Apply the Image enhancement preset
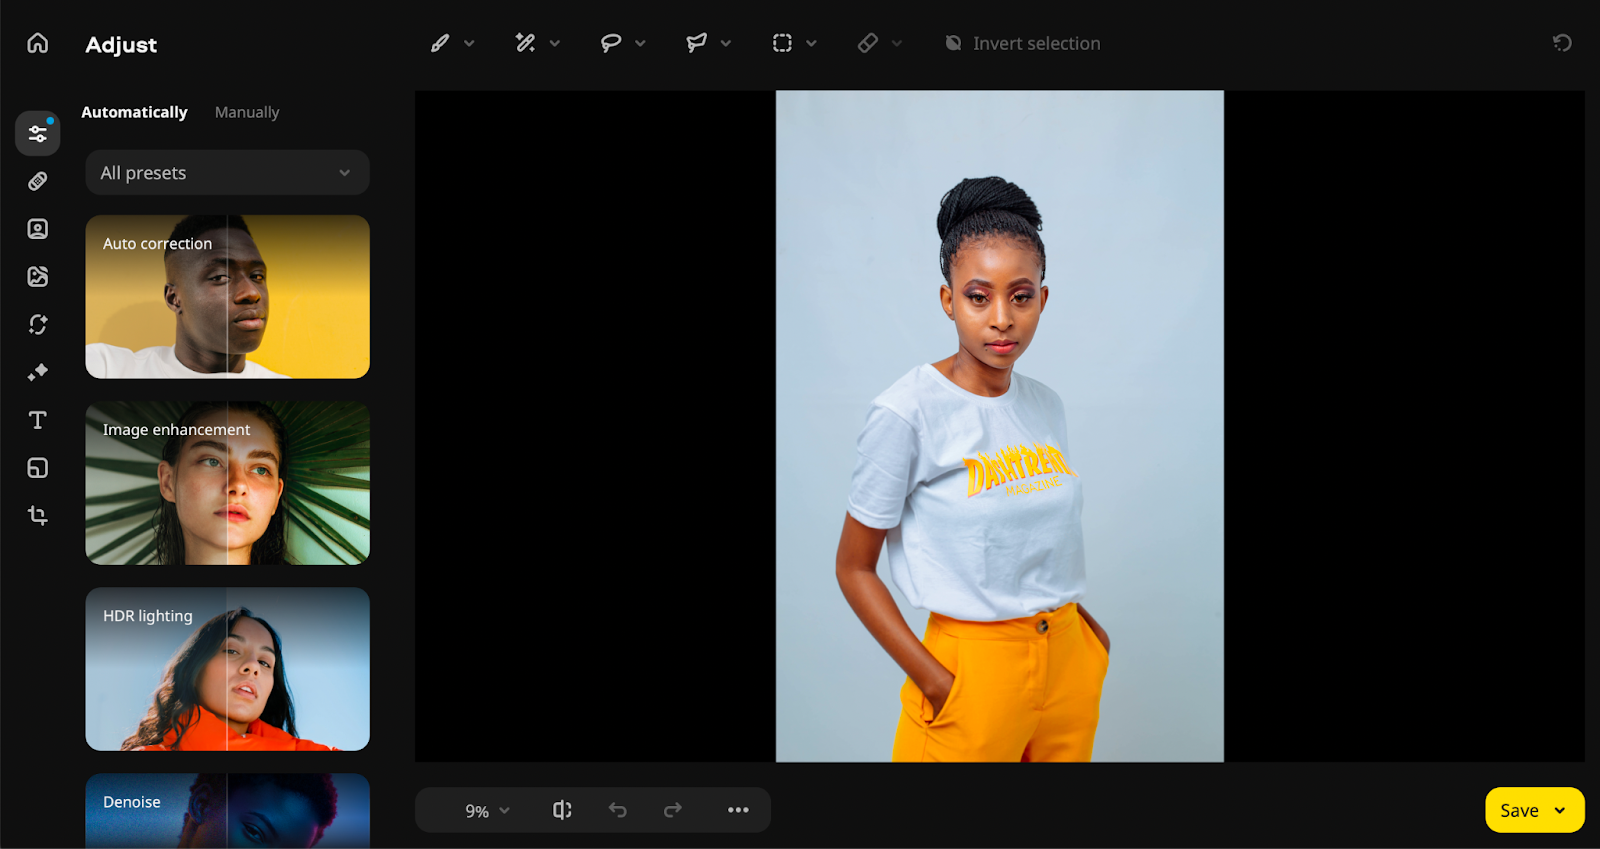Viewport: 1600px width, 849px height. 227,483
